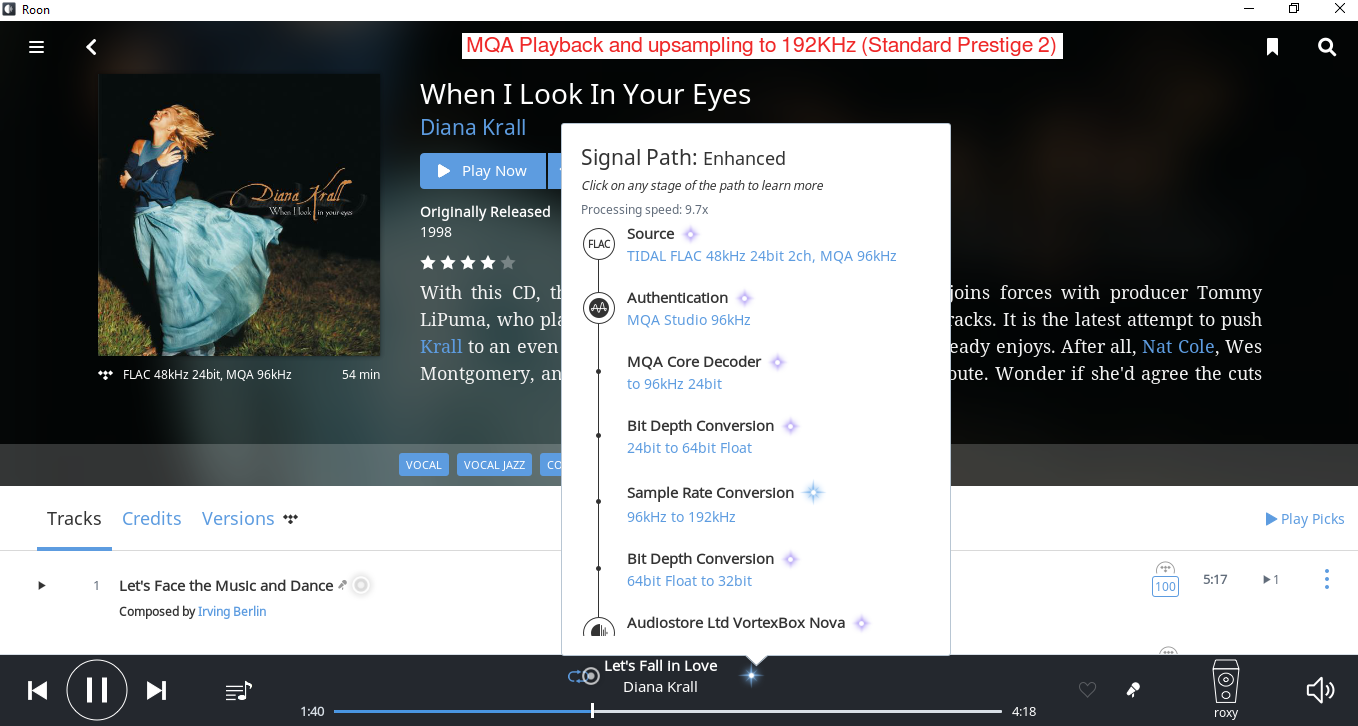The image size is (1358, 726).
Task: Click the '24bit to 64bit Float' stage
Action: tap(690, 448)
